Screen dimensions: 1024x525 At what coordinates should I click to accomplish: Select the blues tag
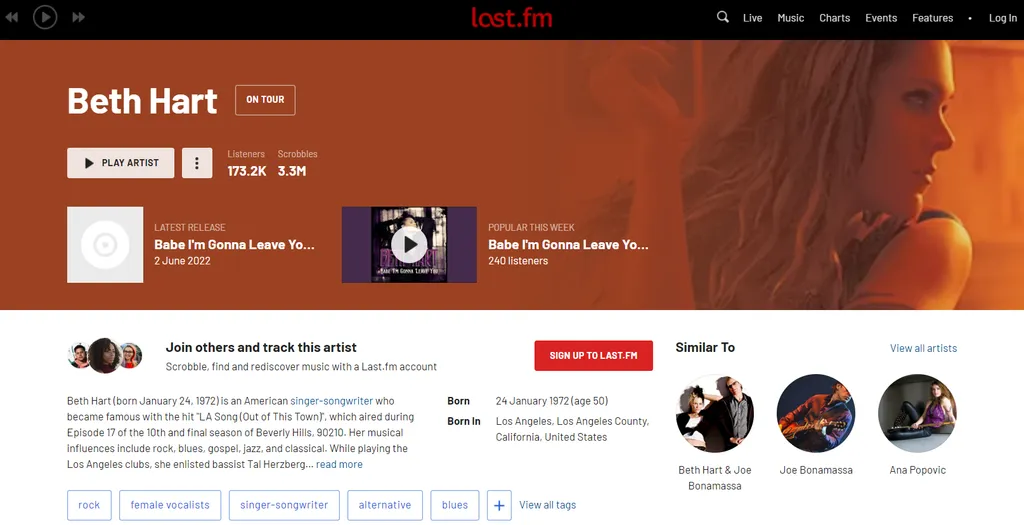click(x=455, y=505)
